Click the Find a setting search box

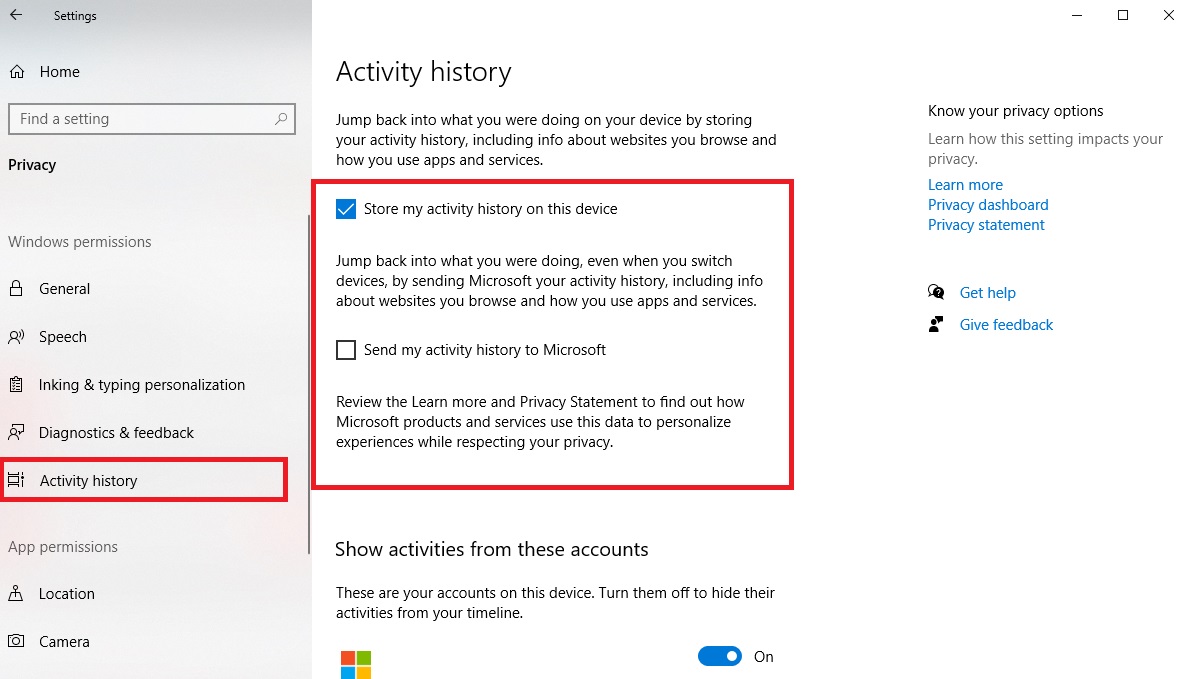[x=140, y=119]
